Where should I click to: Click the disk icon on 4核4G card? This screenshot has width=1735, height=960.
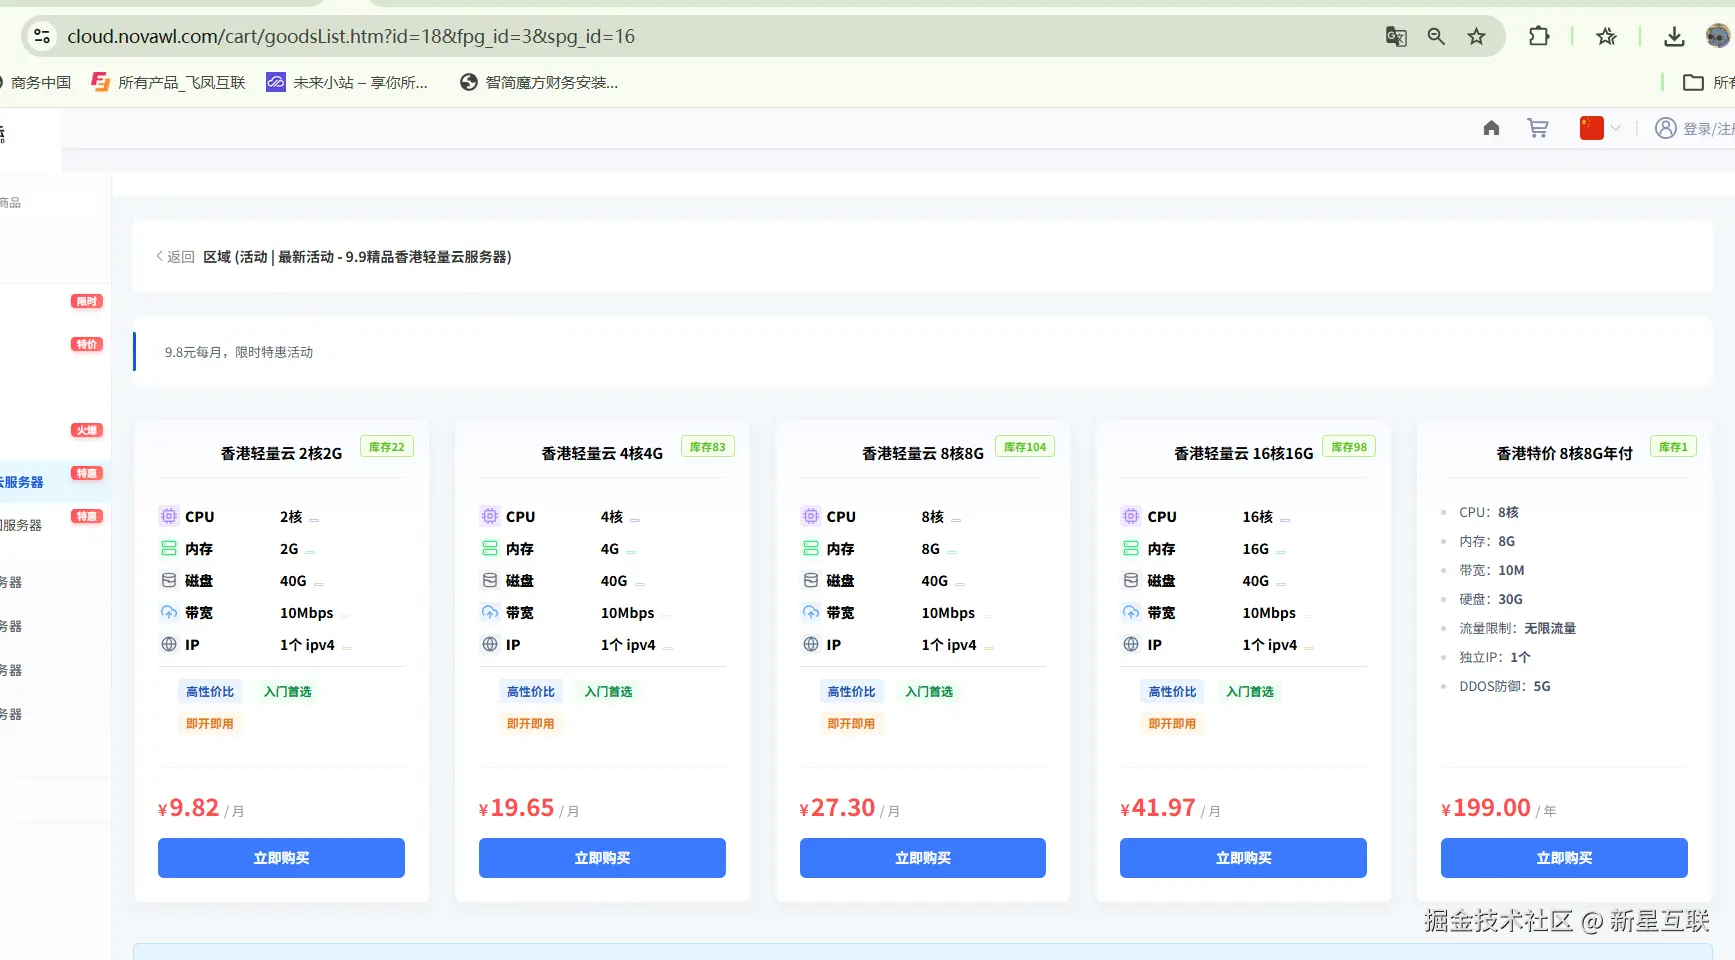(490, 580)
